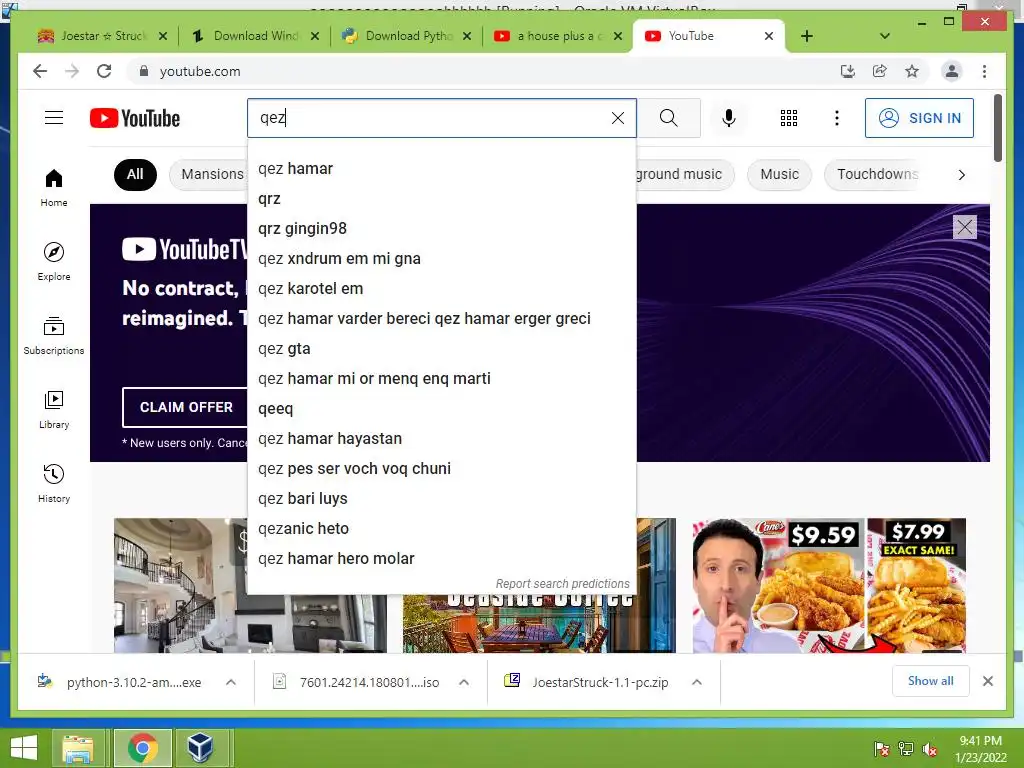Screen dimensions: 1024x768
Task: Reload the page
Action: (x=104, y=71)
